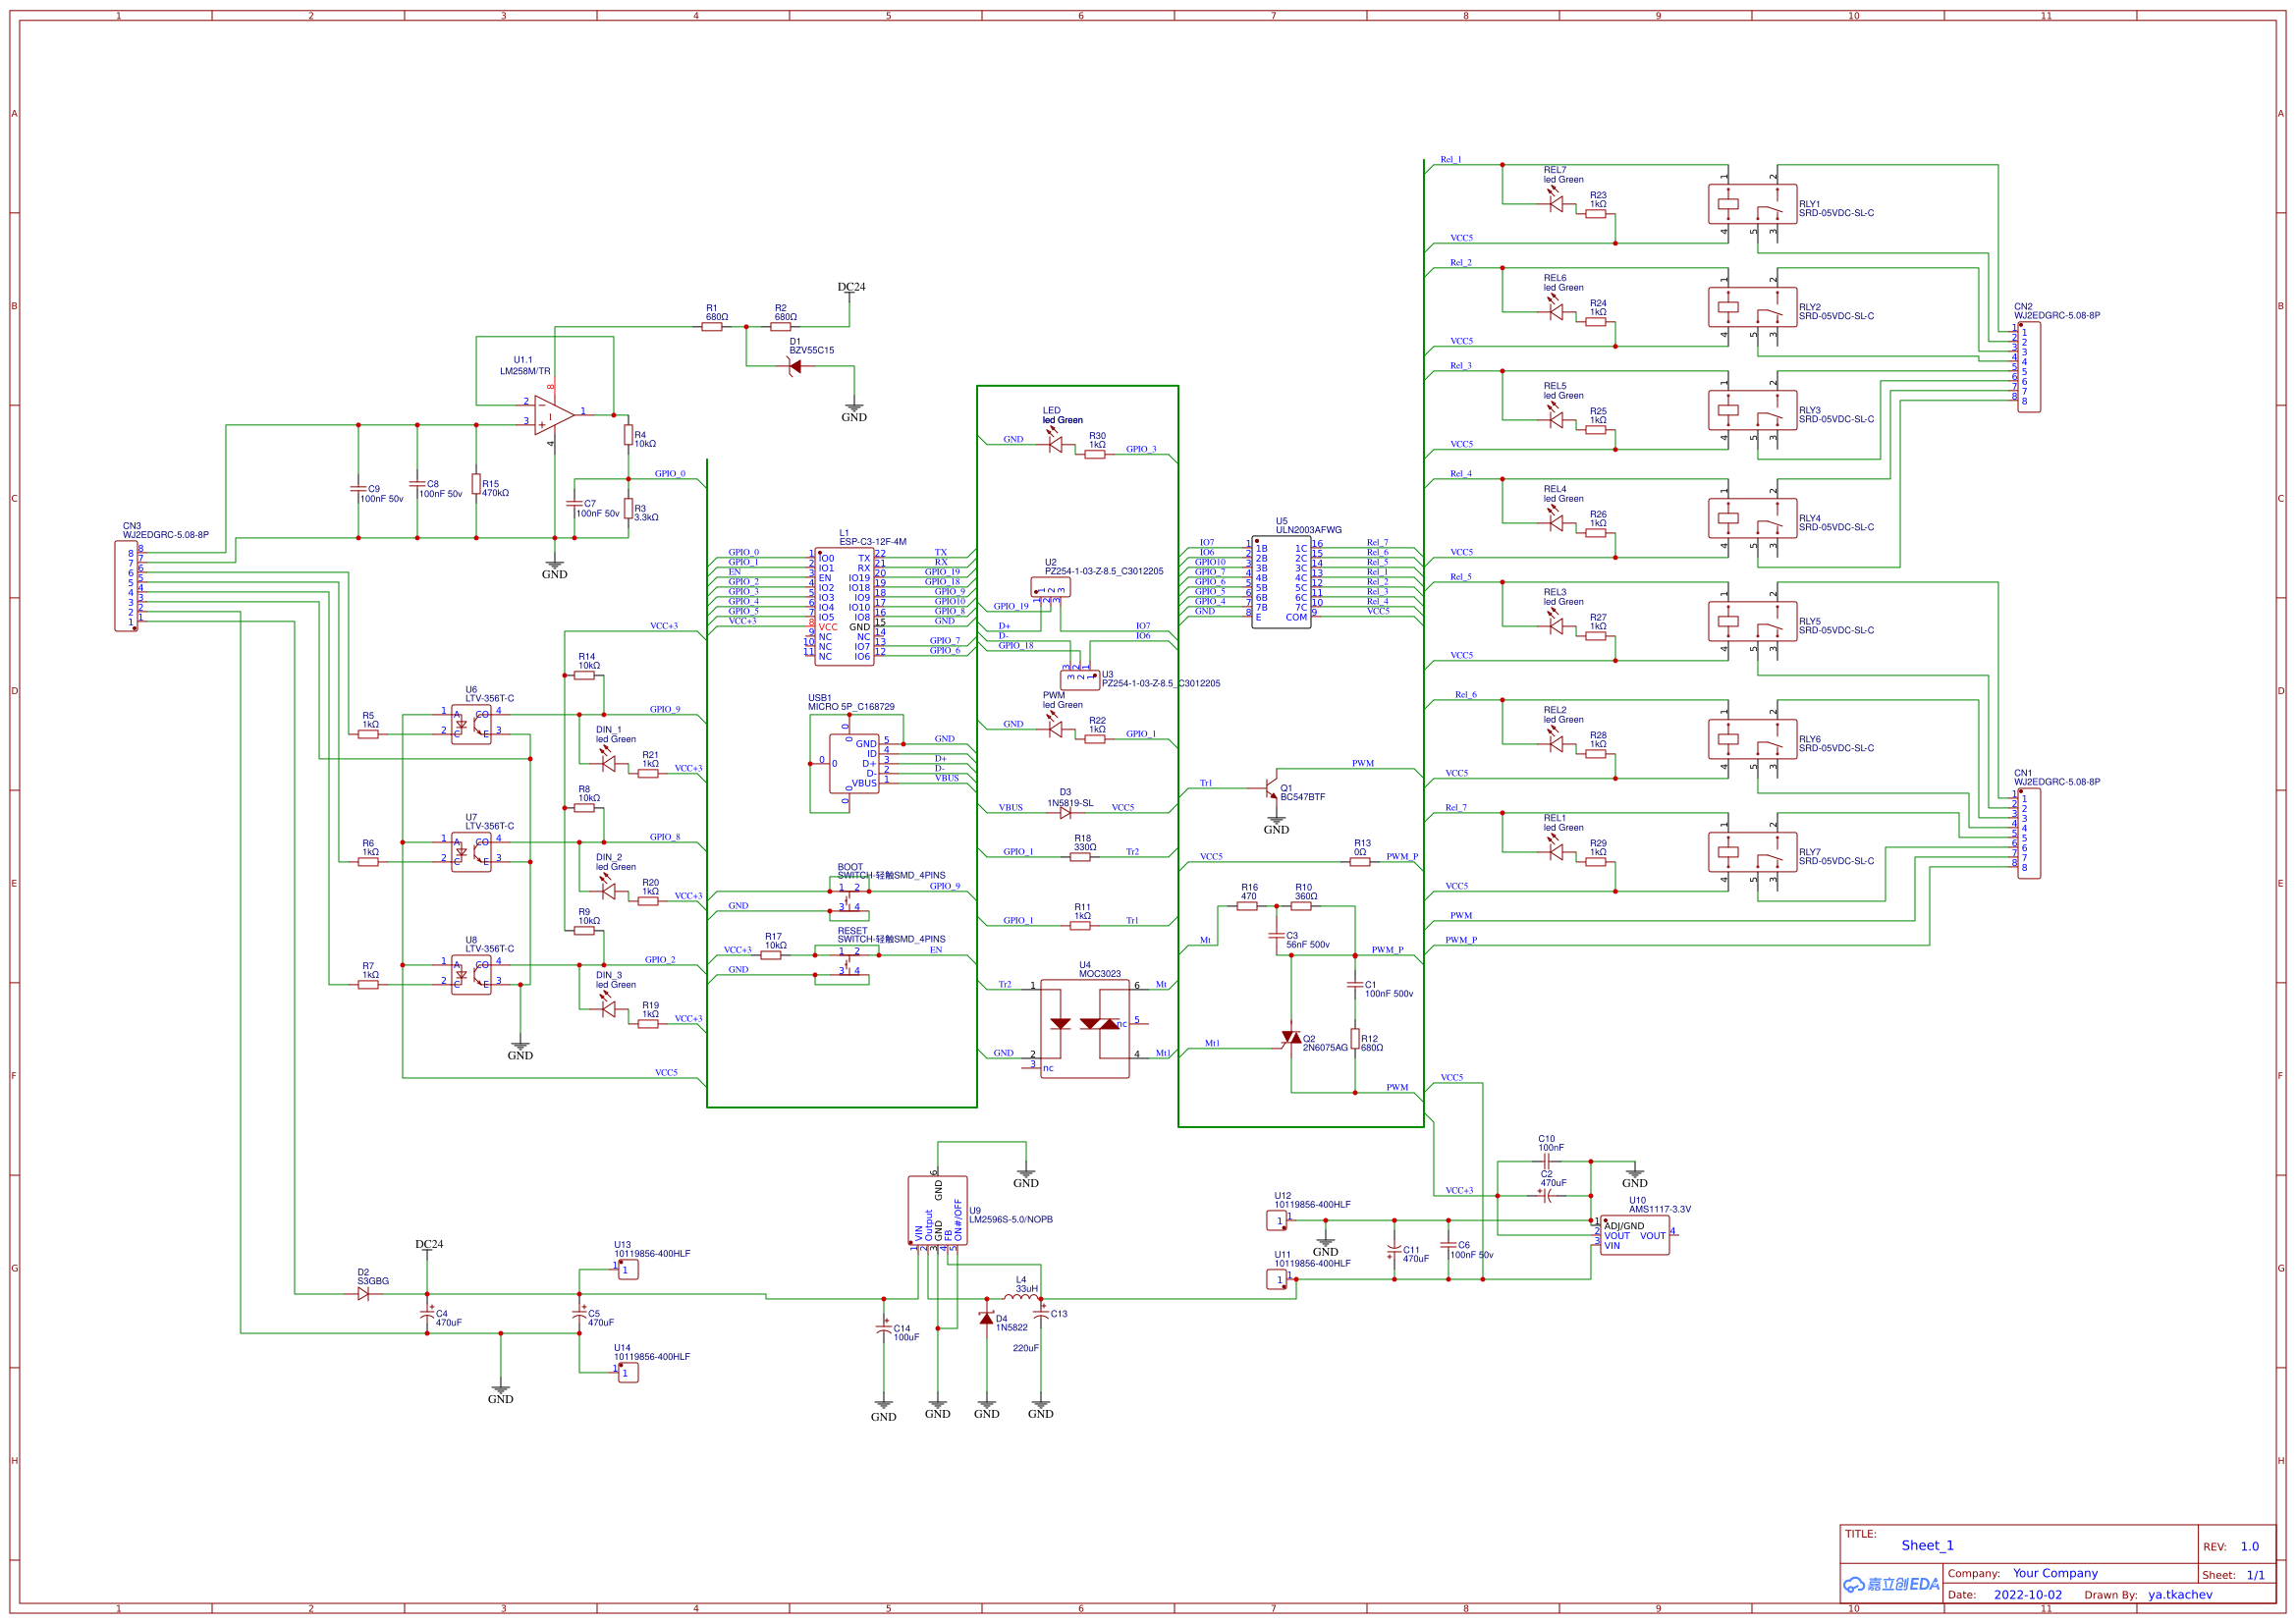Select the ESP-C3-12F-4M module body
This screenshot has height=1623, width=2296.
tap(844, 607)
